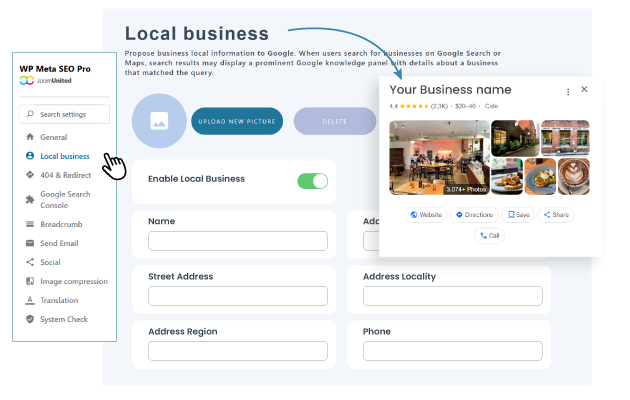Select Breadcrumb in the sidebar
630x400 pixels.
(61, 224)
